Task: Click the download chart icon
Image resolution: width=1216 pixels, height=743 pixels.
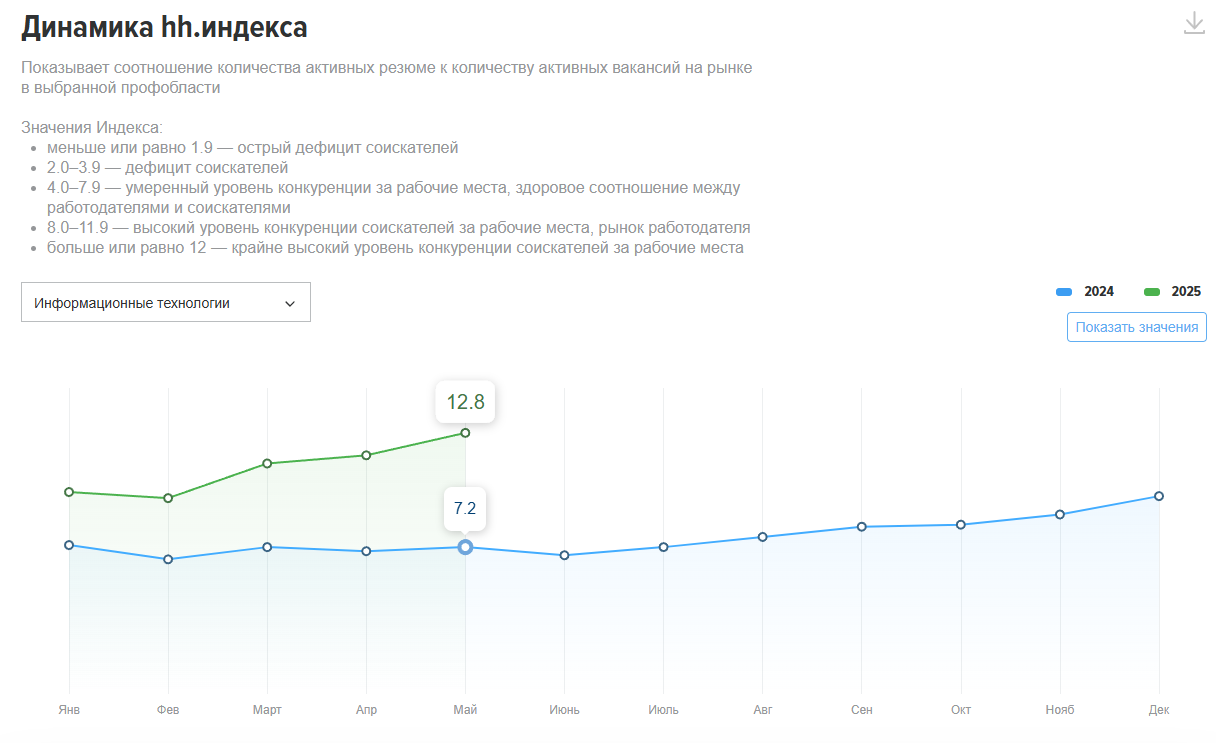Action: 1194,23
